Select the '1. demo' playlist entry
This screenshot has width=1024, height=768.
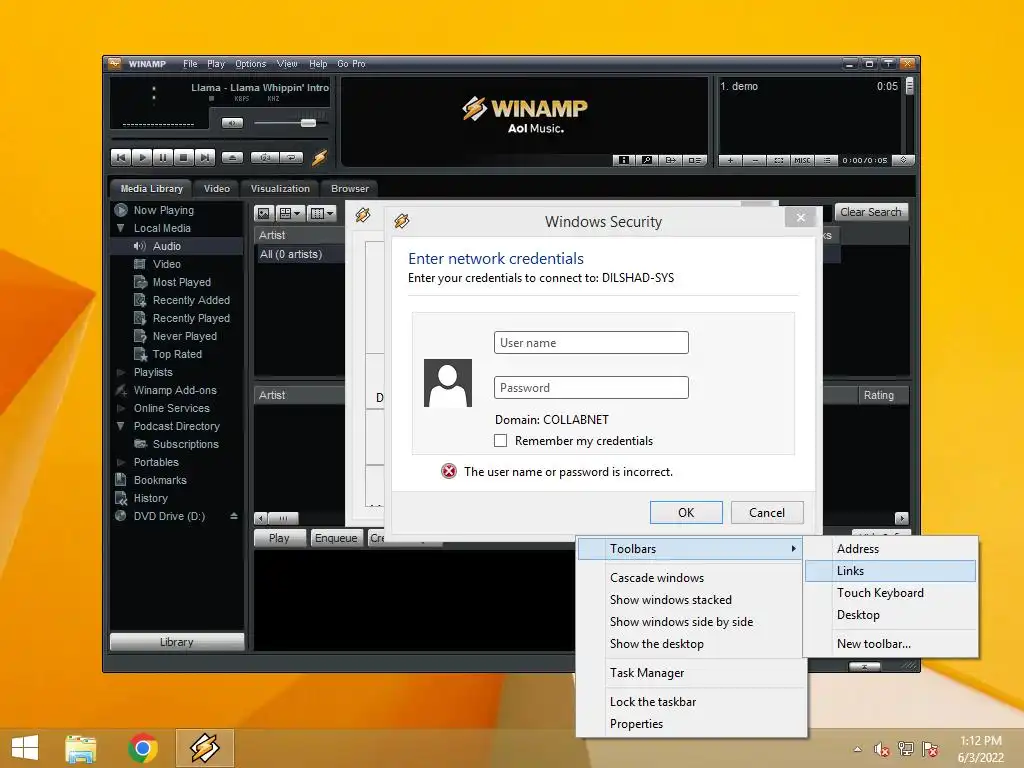(x=809, y=86)
